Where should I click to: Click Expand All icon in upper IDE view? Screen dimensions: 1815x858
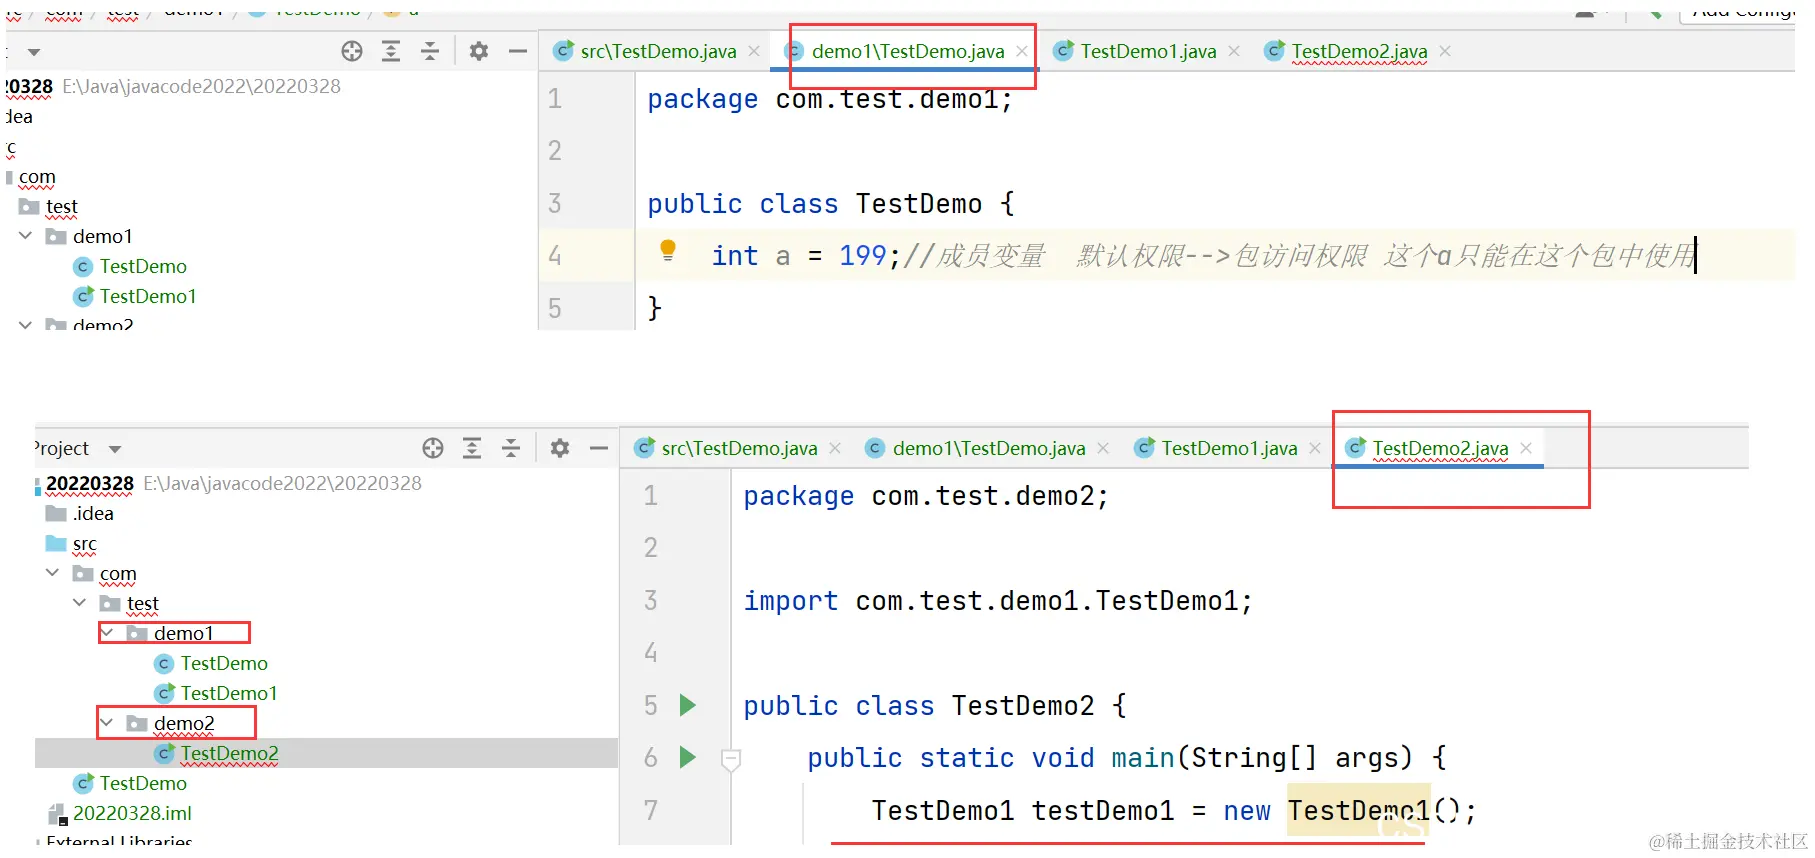tap(391, 51)
